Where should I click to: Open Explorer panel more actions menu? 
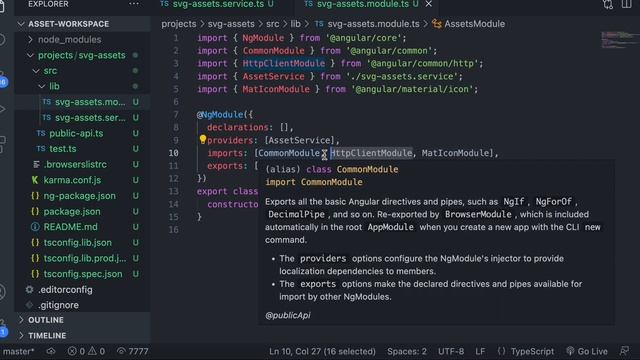[134, 4]
